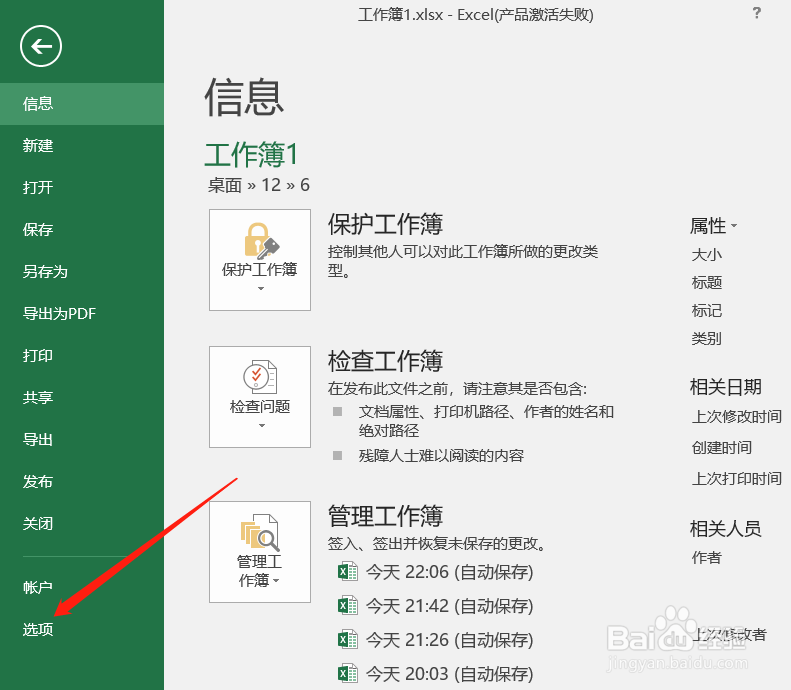
Task: Select 导出为PDF in the sidebar
Action: pos(82,314)
